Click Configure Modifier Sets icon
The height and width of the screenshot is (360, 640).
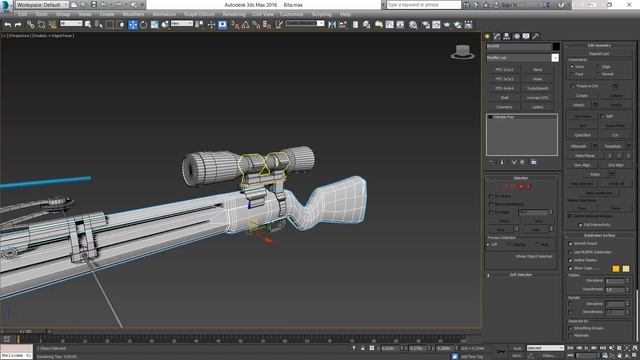coord(533,162)
